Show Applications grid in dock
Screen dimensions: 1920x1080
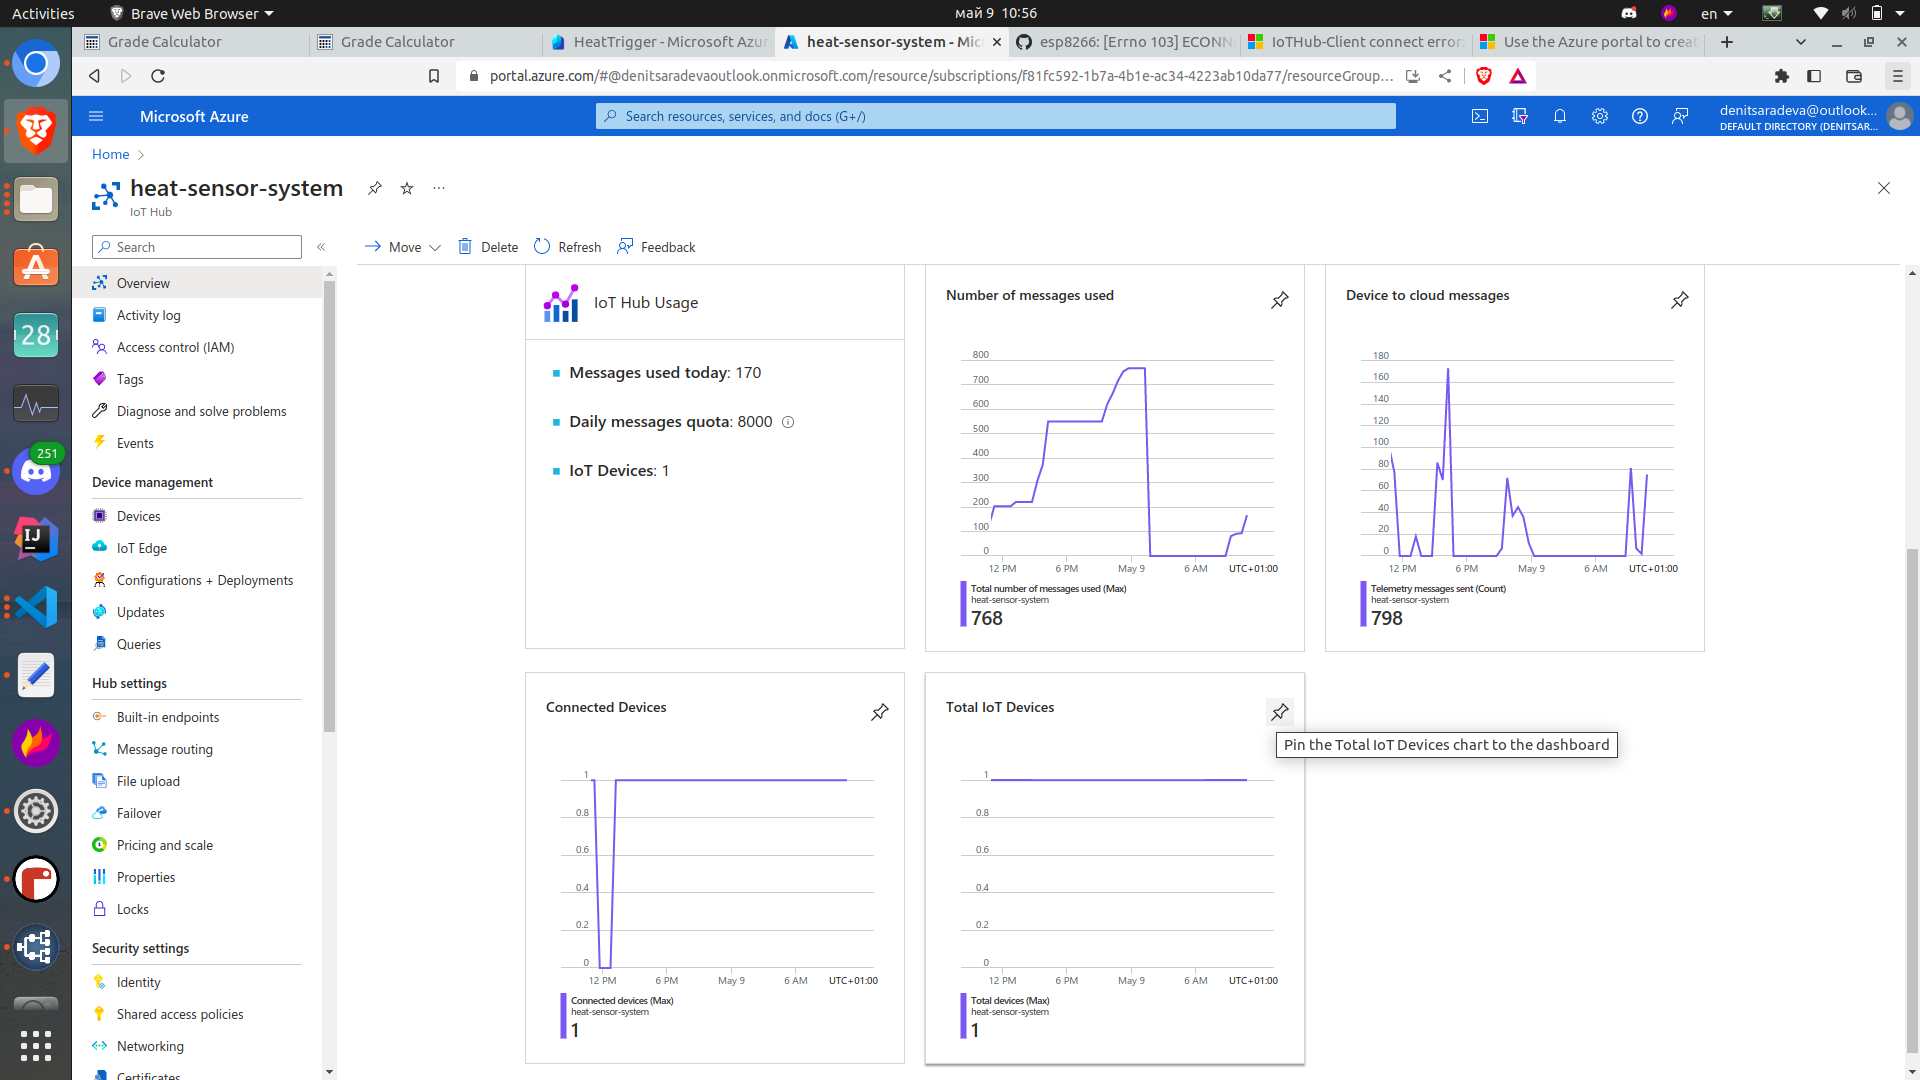click(x=36, y=1045)
